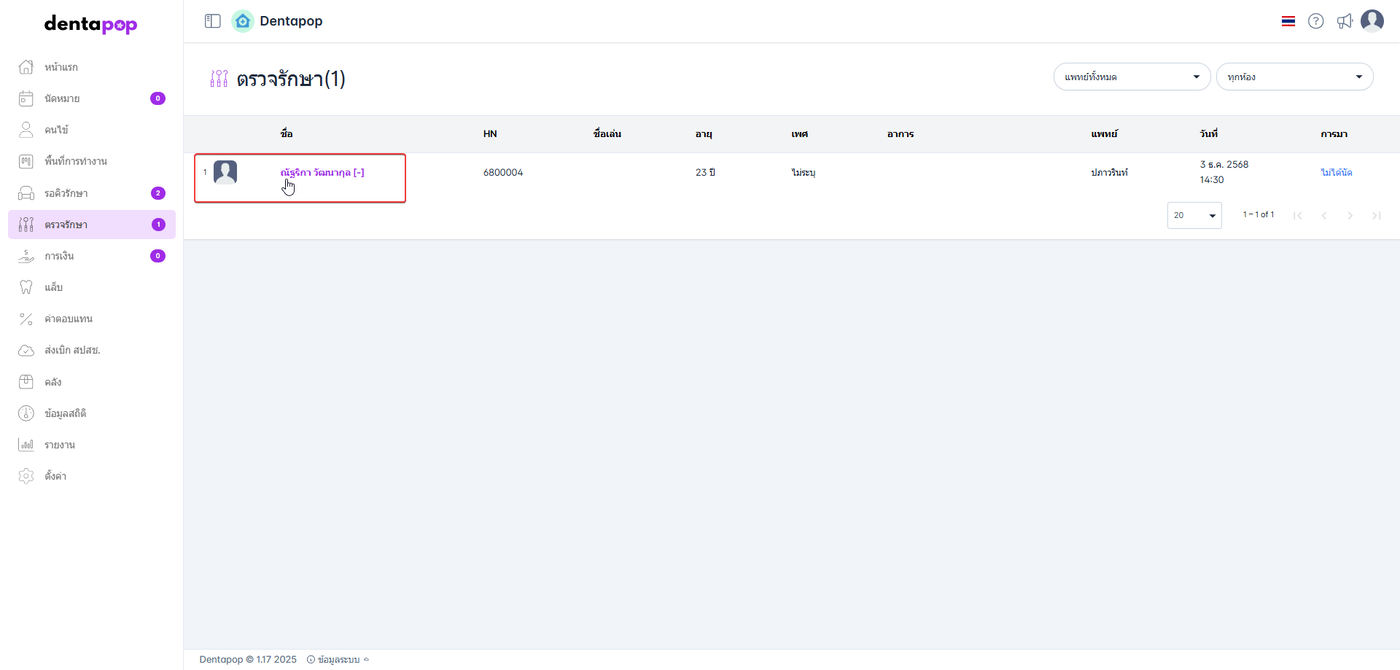Viewport: 1400px width, 670px height.
Task: Click age cell 23 ปี
Action: point(706,172)
